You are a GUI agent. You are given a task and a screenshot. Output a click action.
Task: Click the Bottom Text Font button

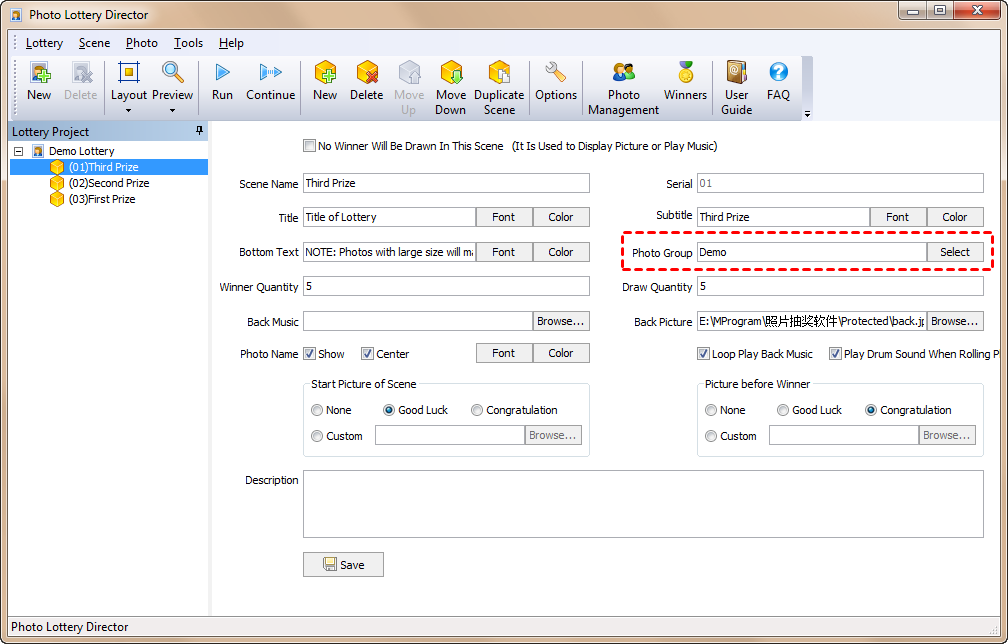click(504, 252)
